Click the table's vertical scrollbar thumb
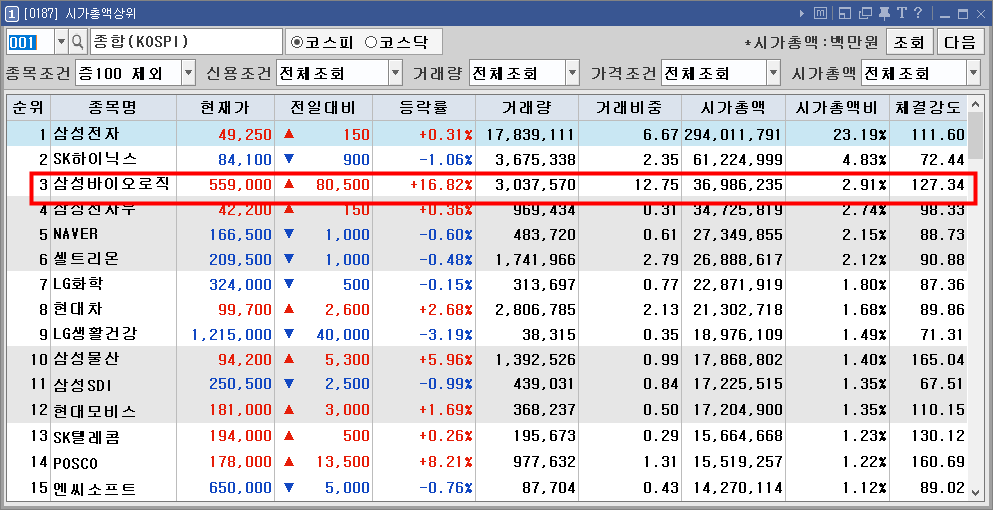Screen dimensions: 993x510 click(x=975, y=136)
